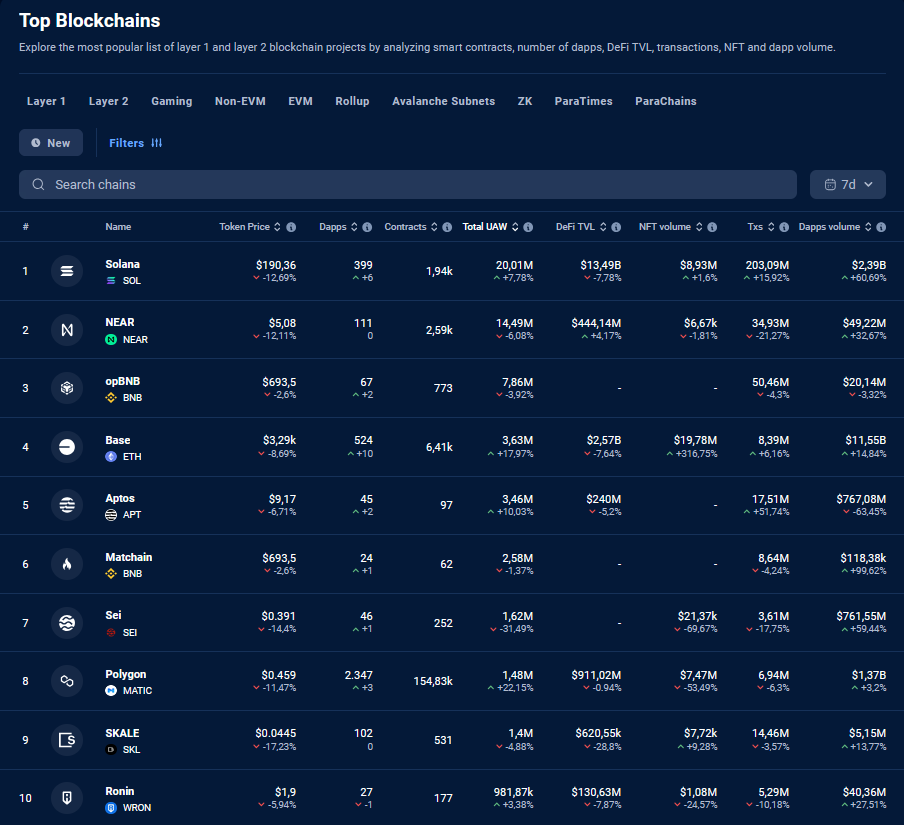Select the EVM tab

[x=300, y=101]
